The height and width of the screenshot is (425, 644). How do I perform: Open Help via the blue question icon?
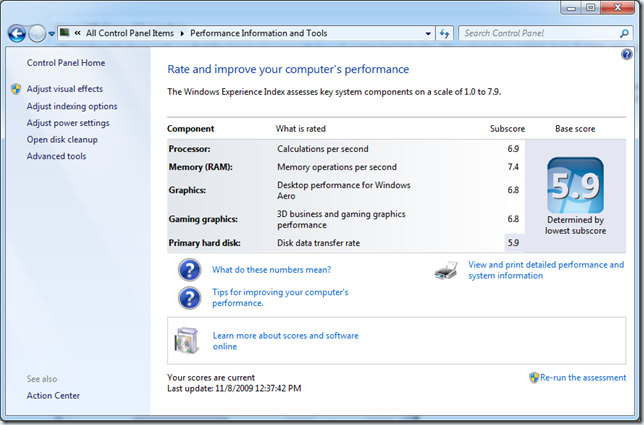[x=626, y=54]
